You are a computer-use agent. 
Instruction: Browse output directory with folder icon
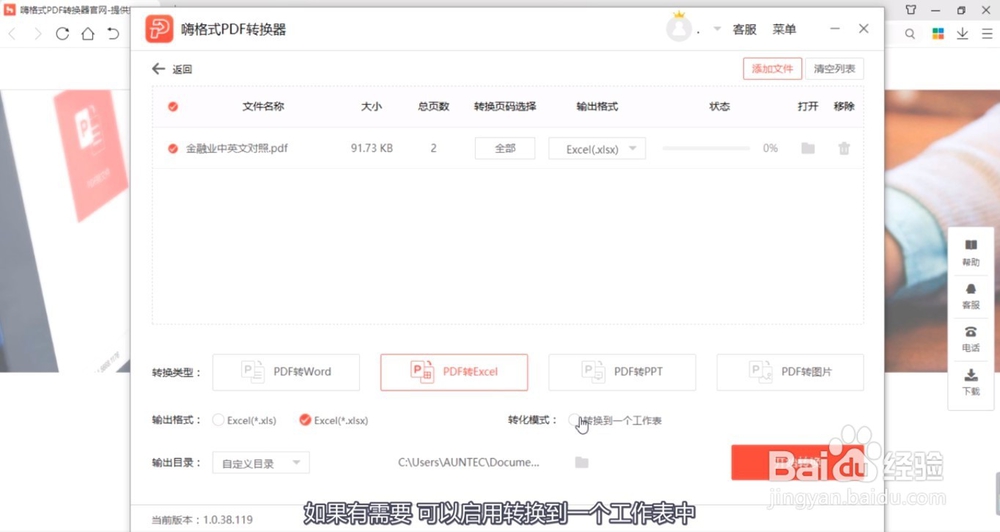pyautogui.click(x=582, y=462)
